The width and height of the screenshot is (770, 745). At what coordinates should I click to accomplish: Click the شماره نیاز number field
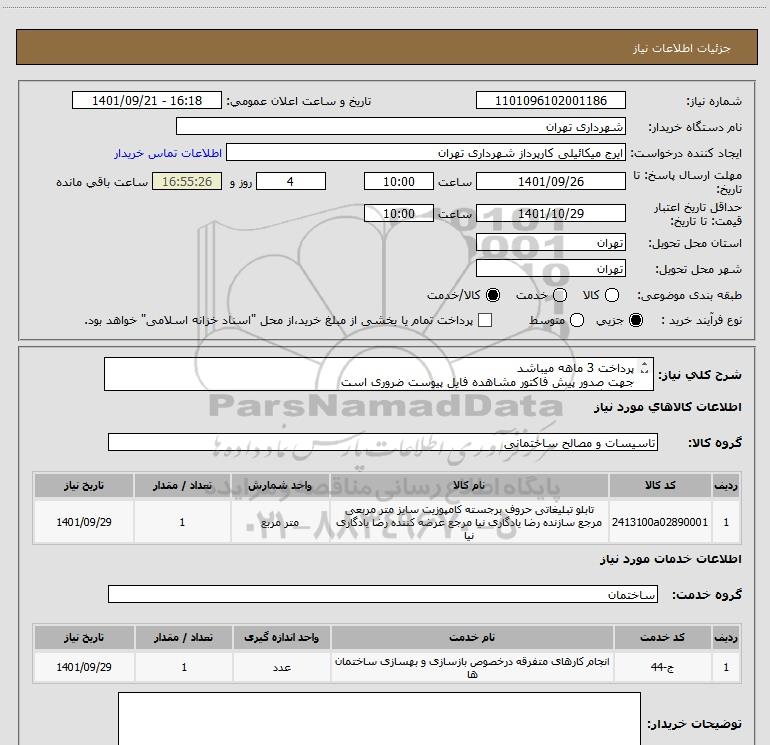tap(550, 100)
